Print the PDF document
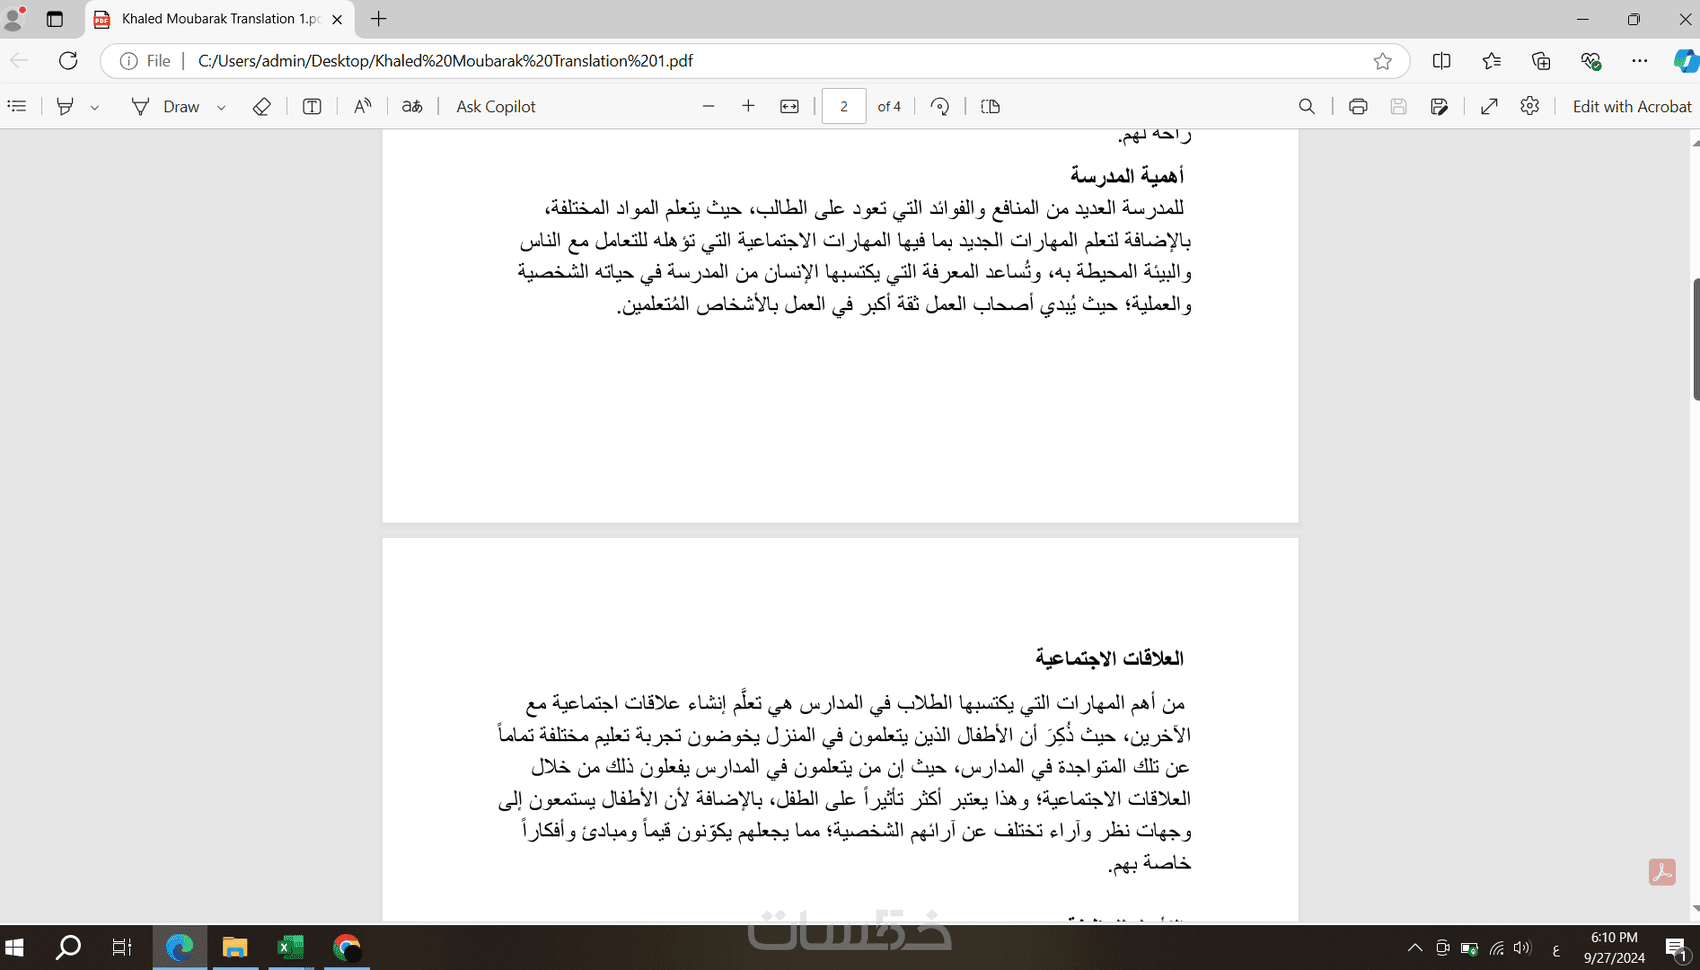The width and height of the screenshot is (1700, 970). [x=1358, y=106]
